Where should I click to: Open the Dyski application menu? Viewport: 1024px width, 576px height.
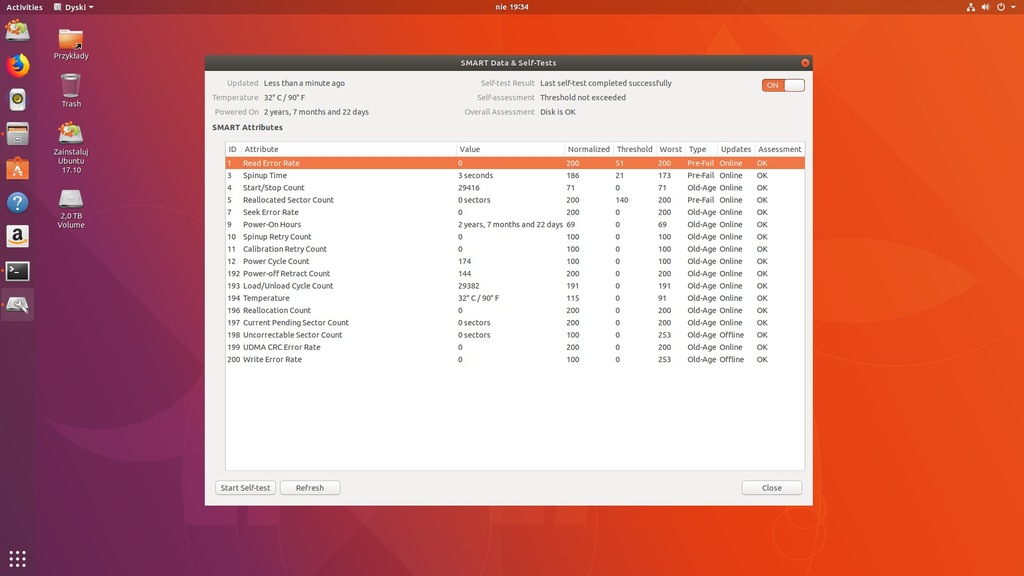click(74, 7)
